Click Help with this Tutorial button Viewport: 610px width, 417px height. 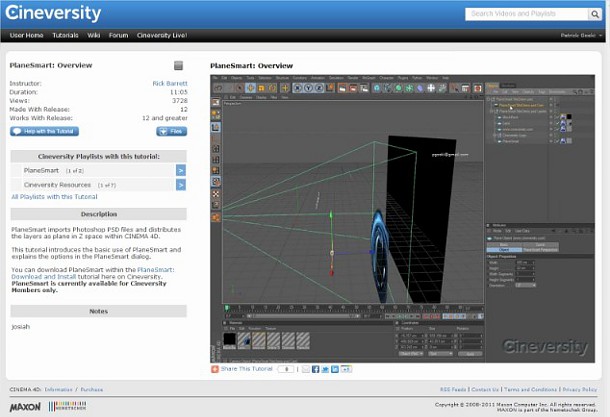[44, 131]
